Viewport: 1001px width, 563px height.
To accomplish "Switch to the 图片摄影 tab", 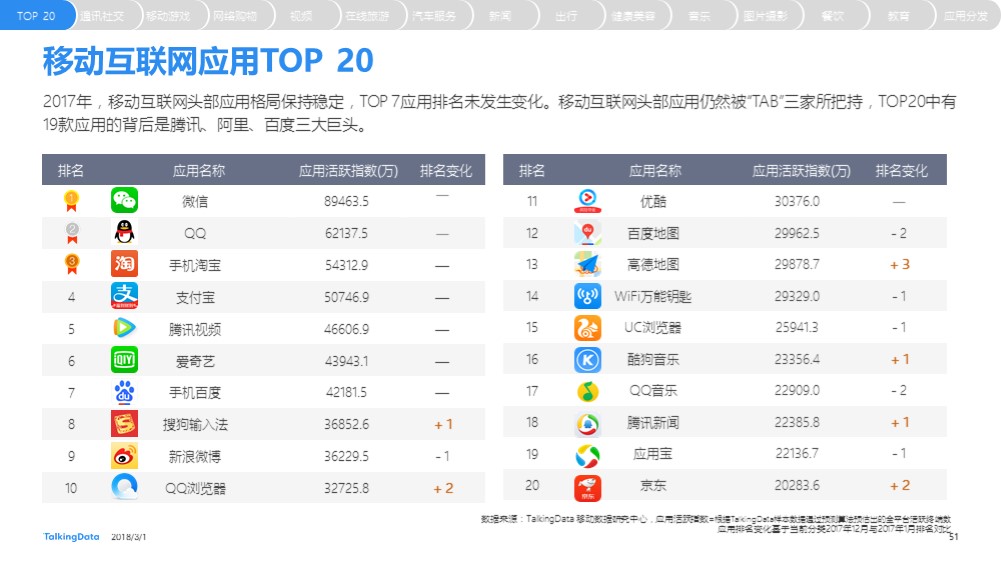I will [x=766, y=16].
